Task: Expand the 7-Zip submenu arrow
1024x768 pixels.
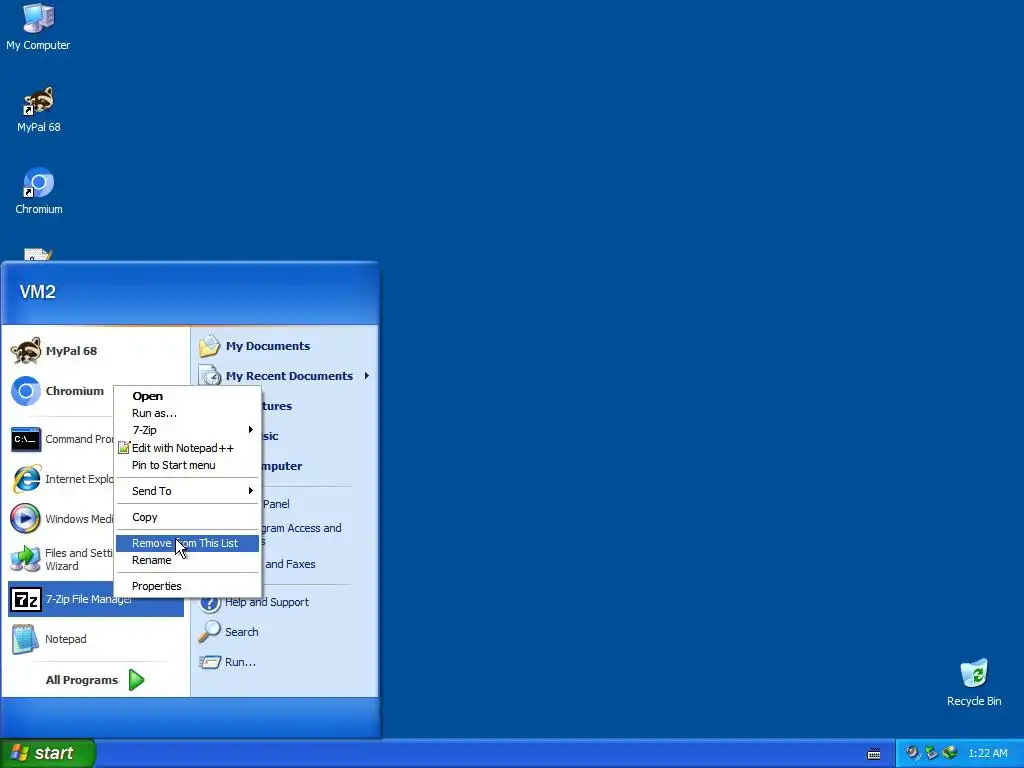Action: tap(250, 430)
